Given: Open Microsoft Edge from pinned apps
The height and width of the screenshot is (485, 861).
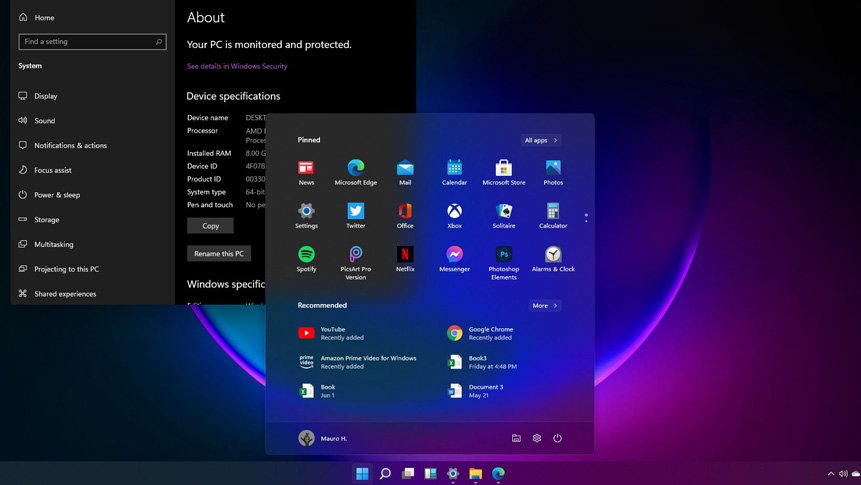Looking at the screenshot, I should 355,168.
